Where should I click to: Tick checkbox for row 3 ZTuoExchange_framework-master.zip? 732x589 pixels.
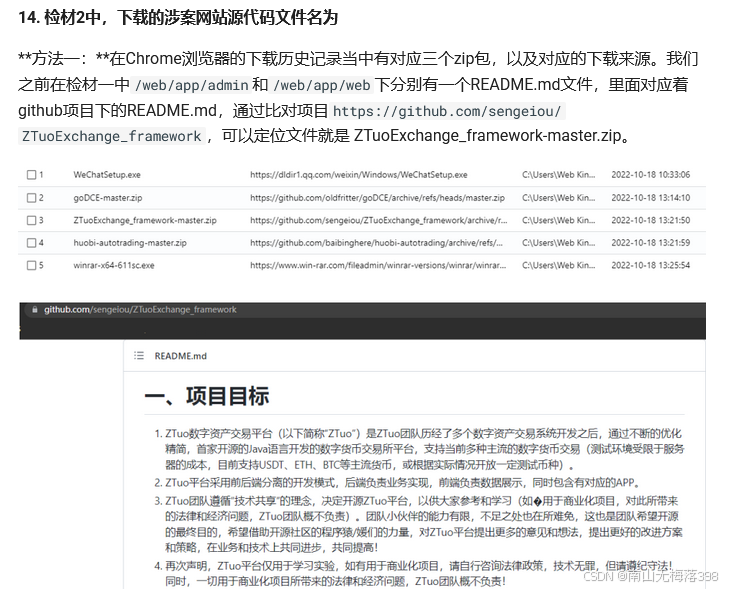[31, 220]
